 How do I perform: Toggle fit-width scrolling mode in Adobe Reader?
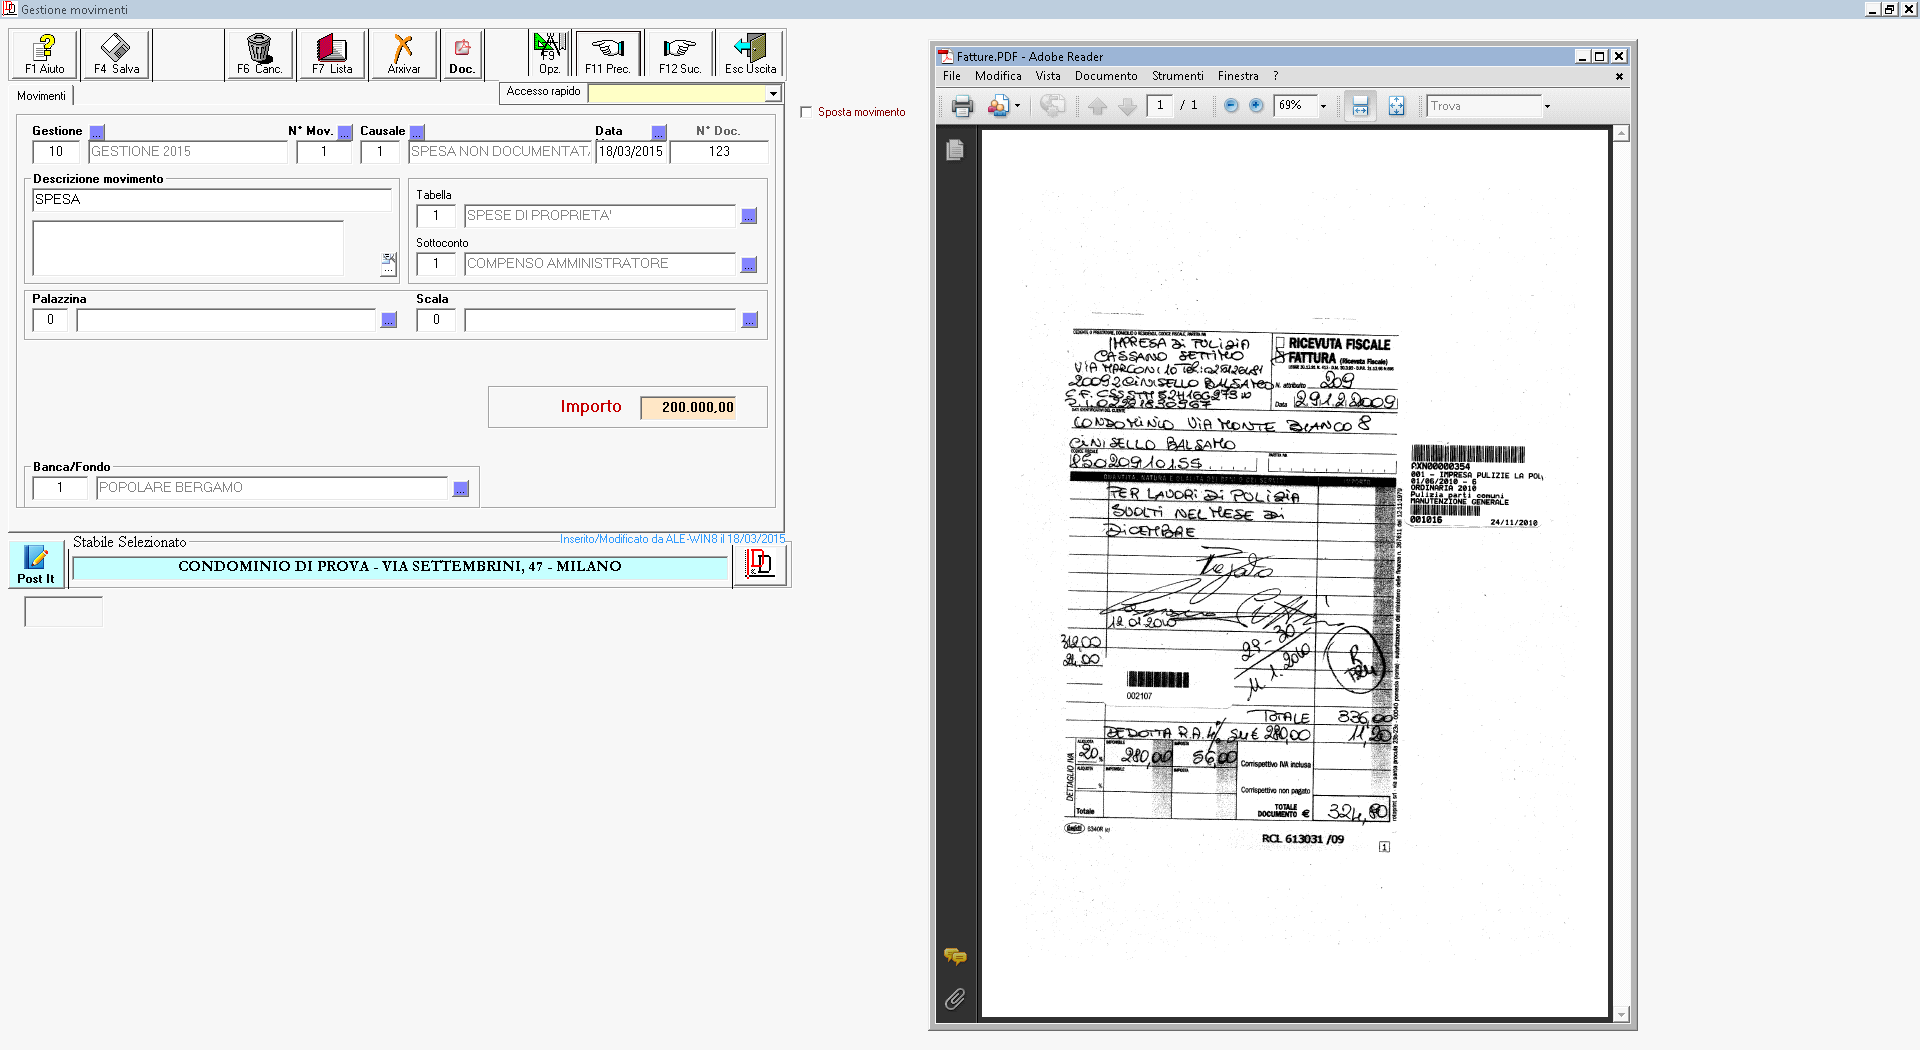coord(1360,106)
